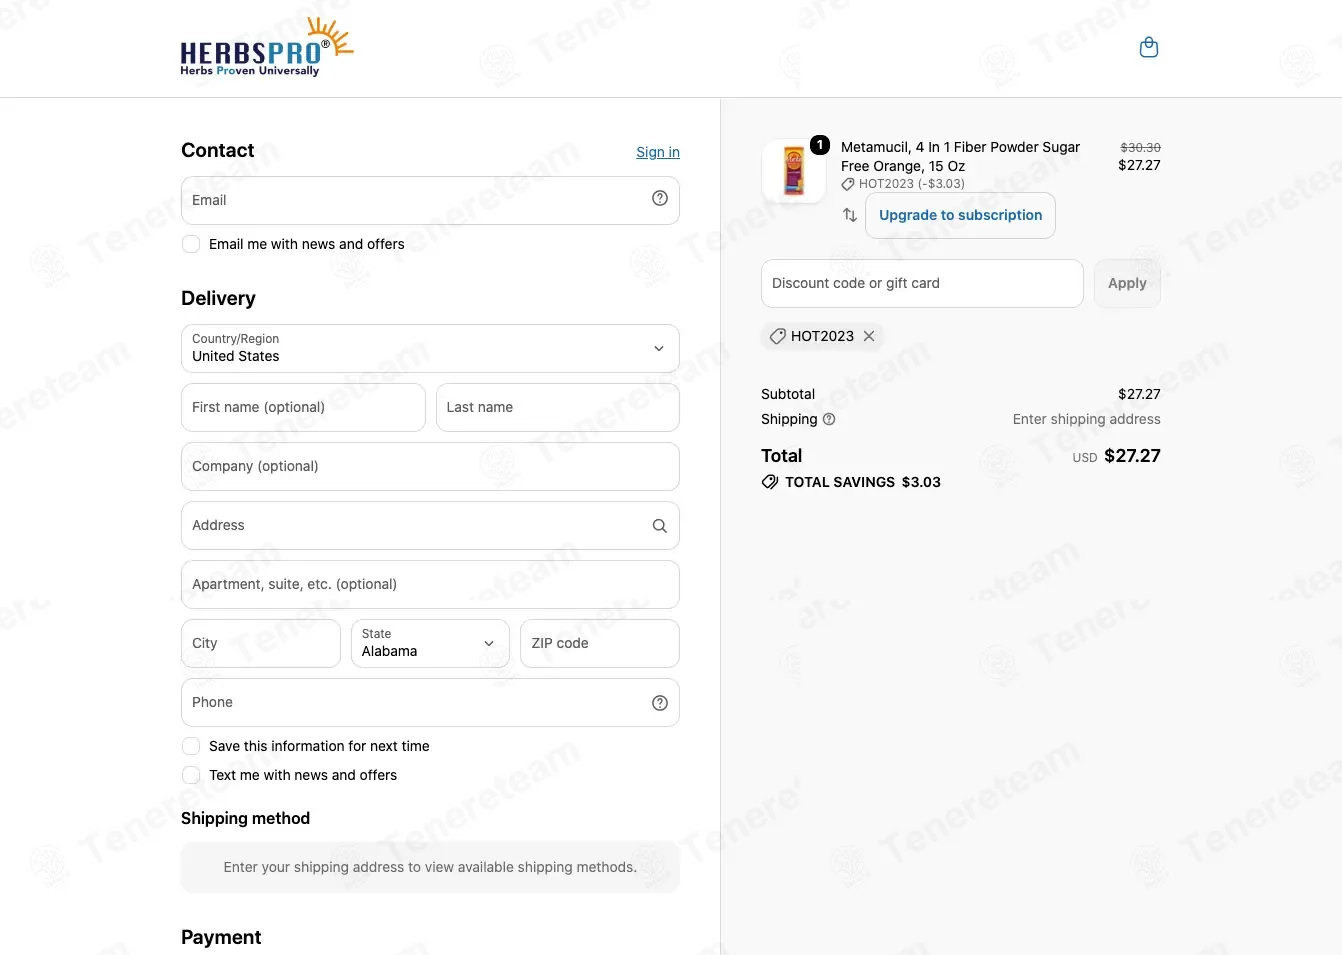Focus the Apartment, suite, etc. field

[x=430, y=584]
